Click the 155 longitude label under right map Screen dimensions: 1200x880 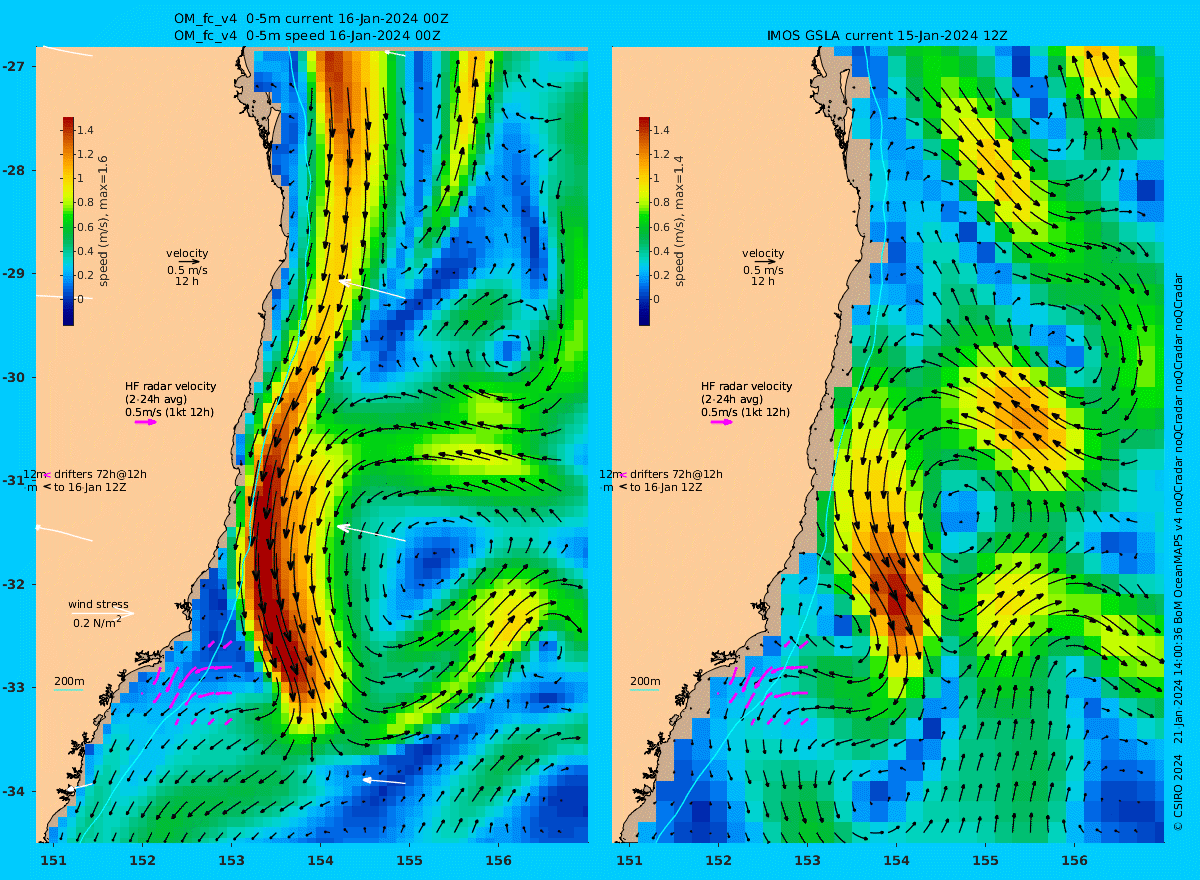coord(985,859)
